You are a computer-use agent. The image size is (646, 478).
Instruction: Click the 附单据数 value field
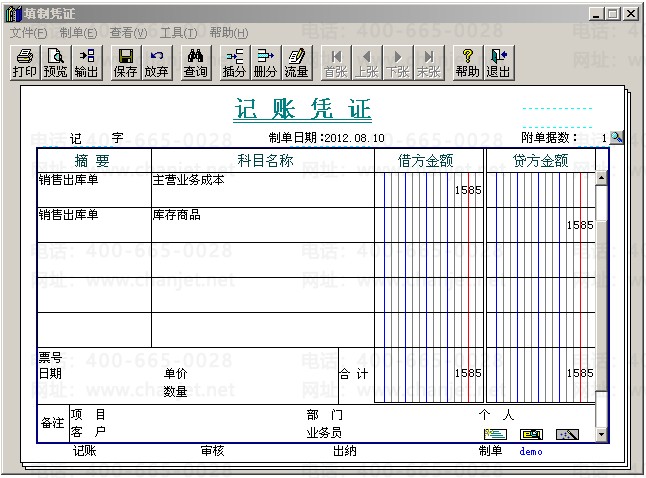(592, 138)
